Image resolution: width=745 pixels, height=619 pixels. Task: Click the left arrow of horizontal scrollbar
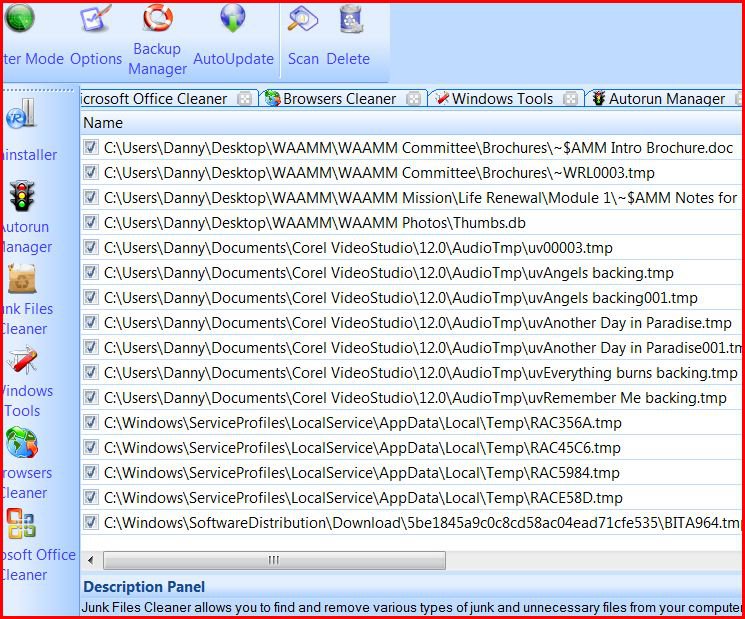91,561
